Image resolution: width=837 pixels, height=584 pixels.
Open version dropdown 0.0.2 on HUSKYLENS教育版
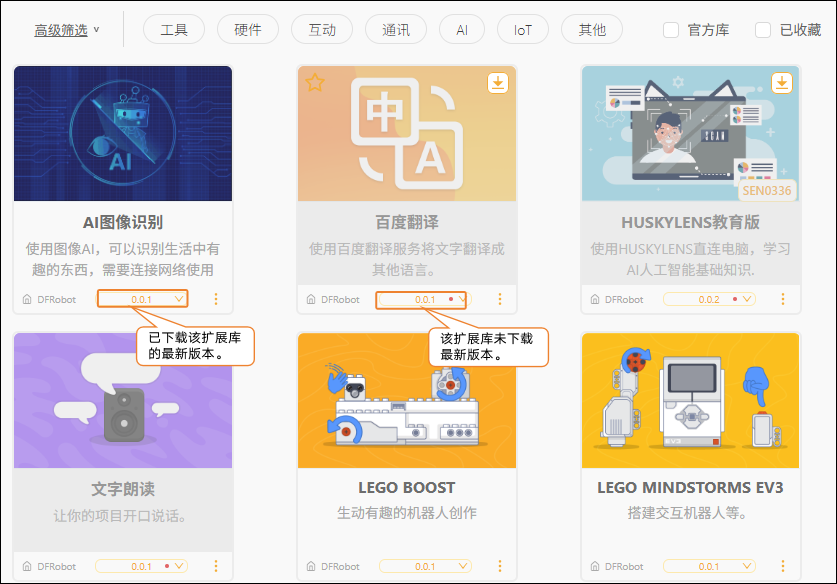click(x=709, y=299)
